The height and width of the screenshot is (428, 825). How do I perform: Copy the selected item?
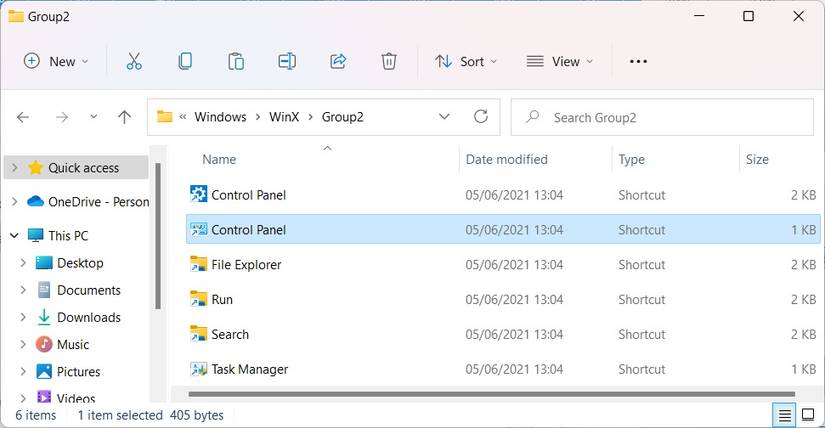pyautogui.click(x=185, y=62)
